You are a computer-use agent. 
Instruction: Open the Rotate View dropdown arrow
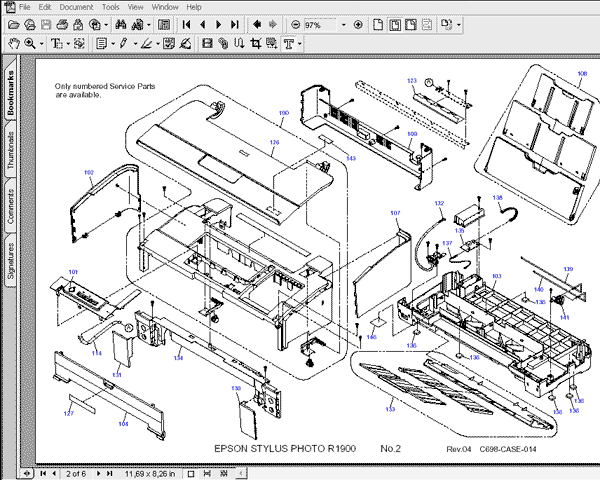[x=458, y=25]
